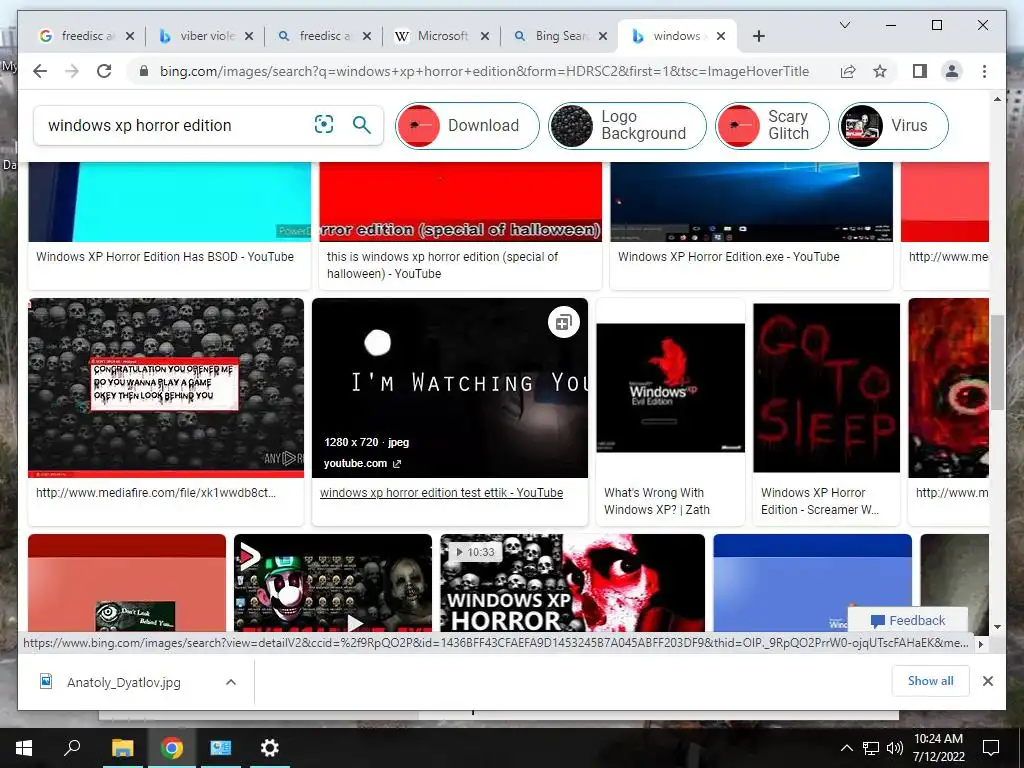This screenshot has width=1024, height=768.
Task: Open 'special of halloween' YouTube result title
Action: [443, 265]
